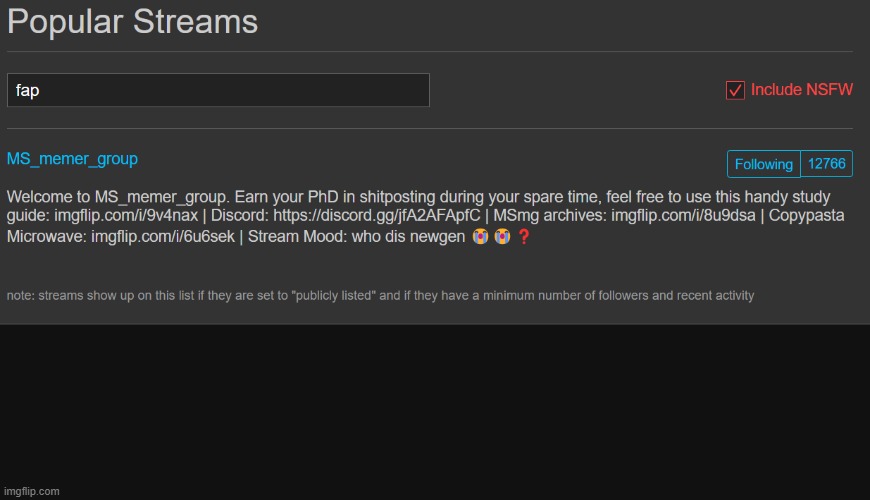
Task: Open the MS_memer_group stream link
Action: click(72, 159)
